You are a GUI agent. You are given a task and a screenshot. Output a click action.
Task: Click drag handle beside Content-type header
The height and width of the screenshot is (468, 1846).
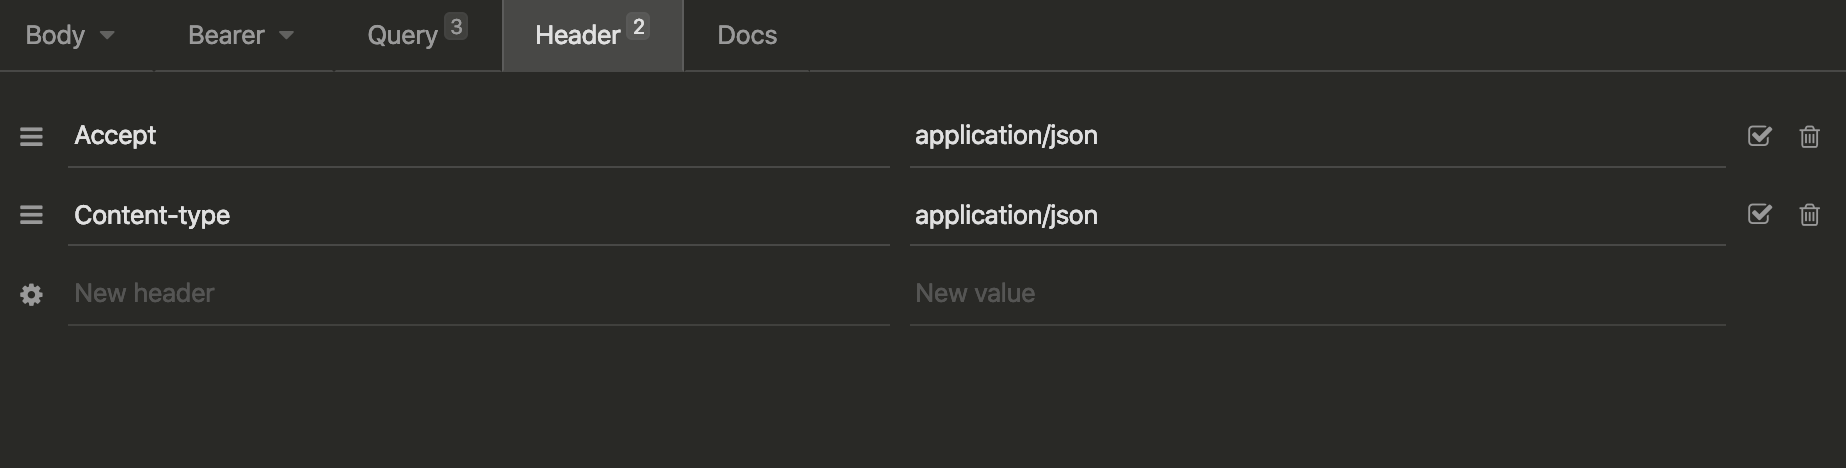31,215
